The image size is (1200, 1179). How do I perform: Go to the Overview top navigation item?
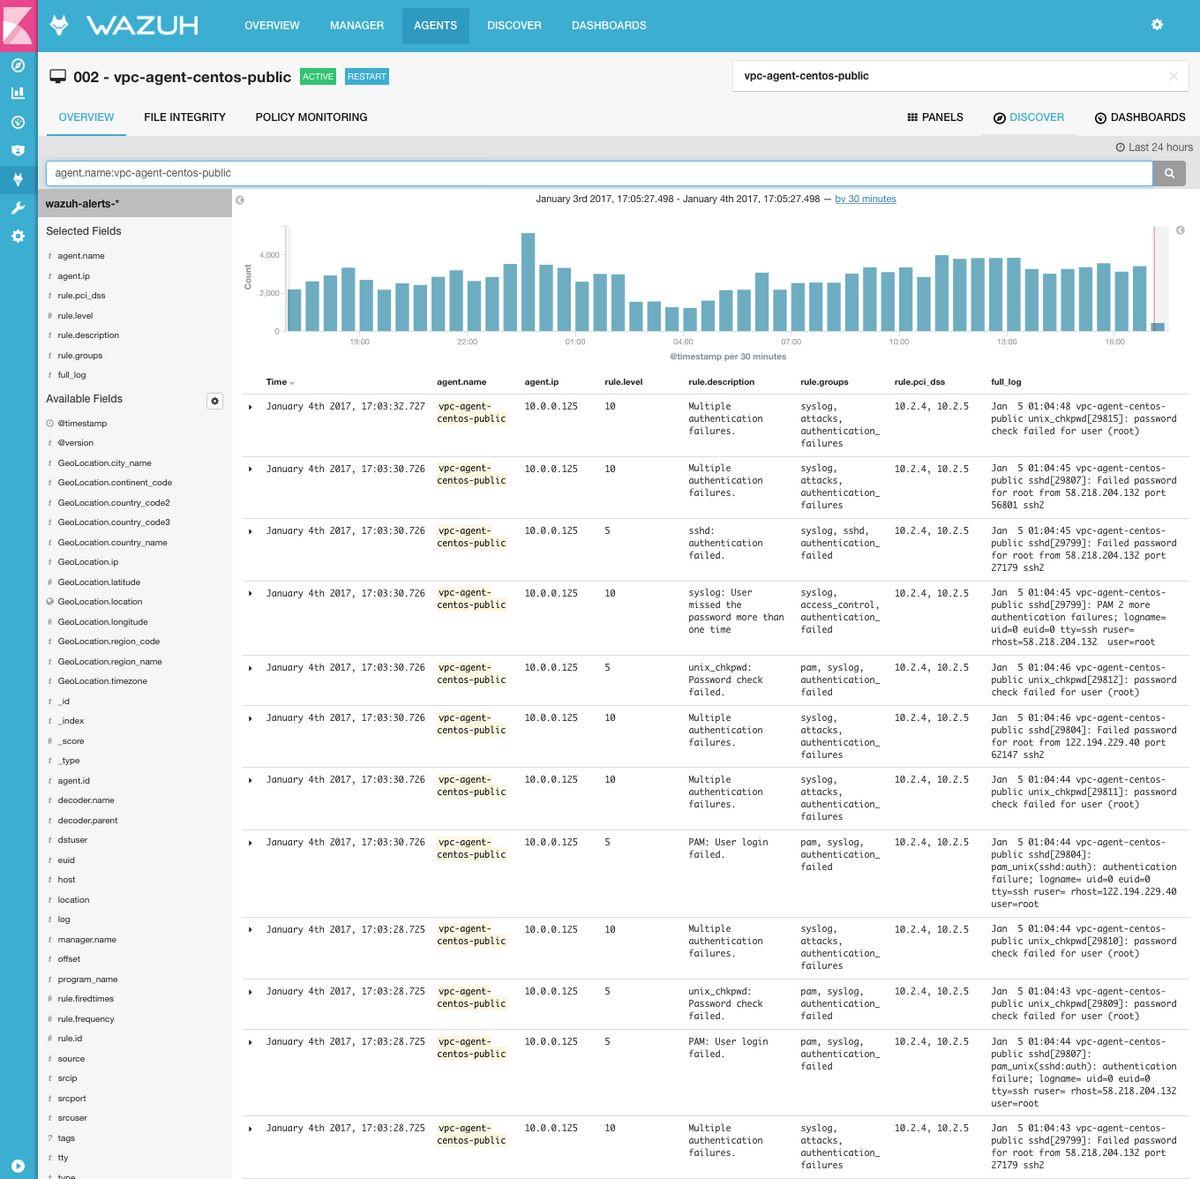[x=272, y=25]
